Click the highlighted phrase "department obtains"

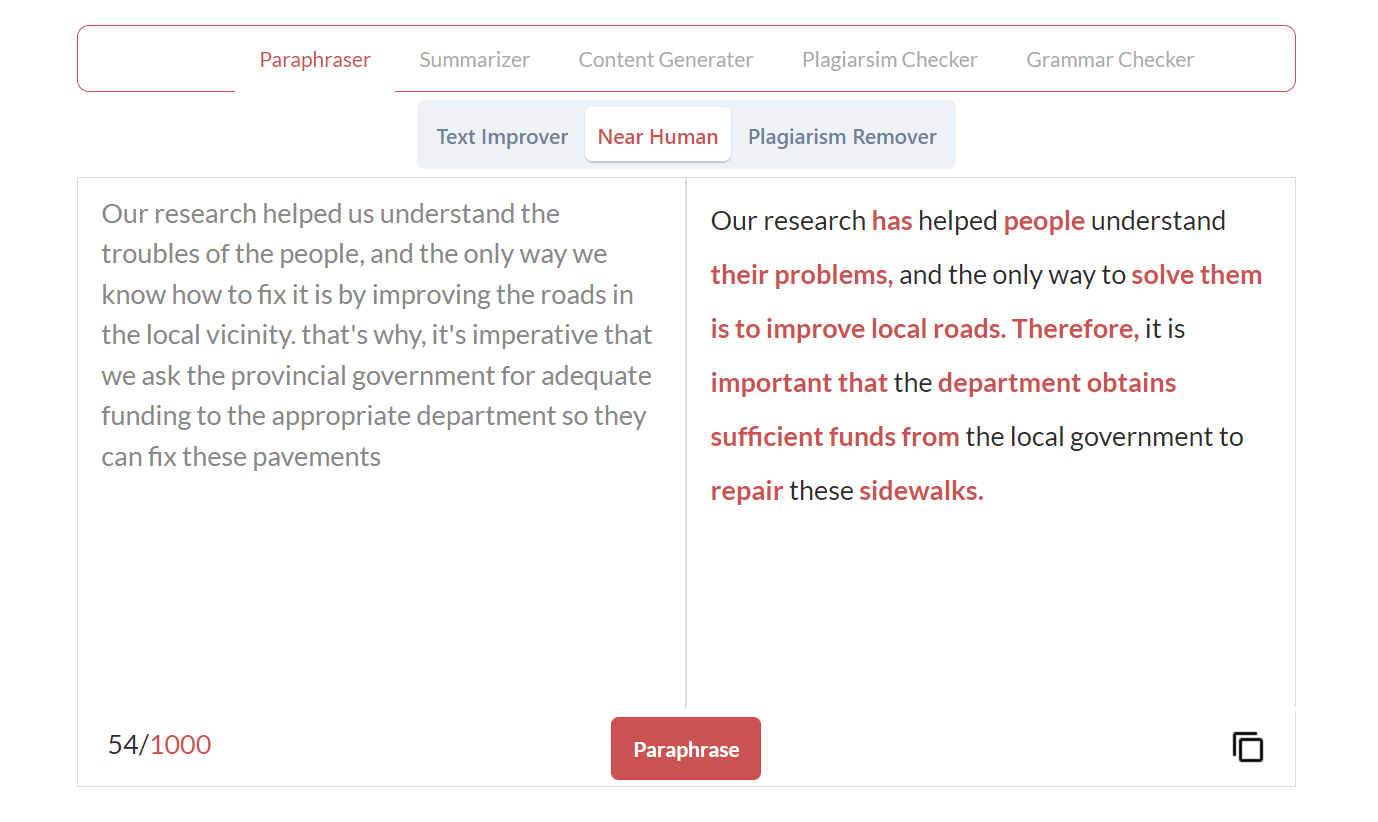(x=1057, y=383)
